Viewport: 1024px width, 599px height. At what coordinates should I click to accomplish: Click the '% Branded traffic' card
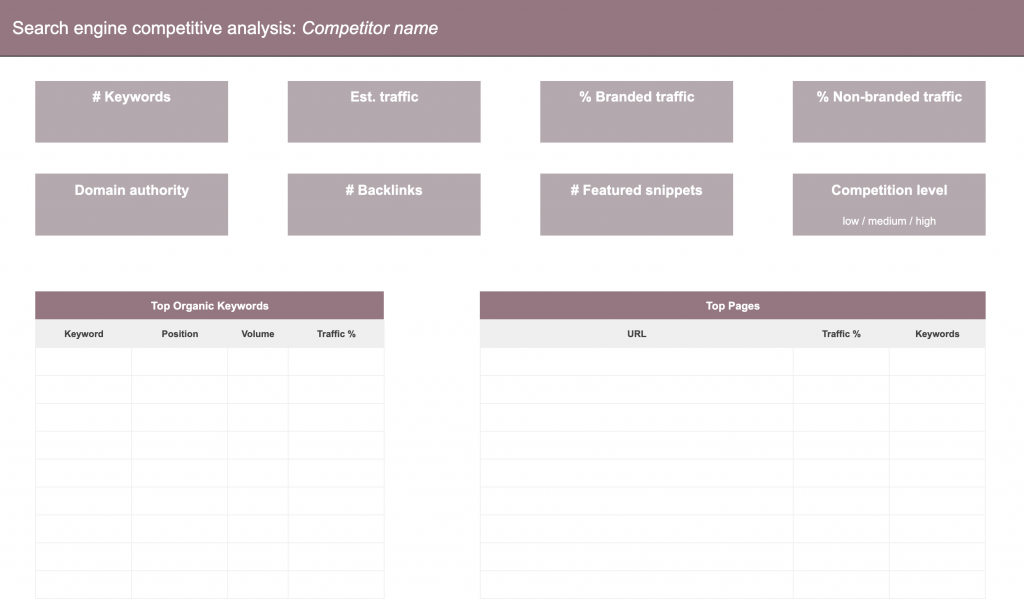636,111
